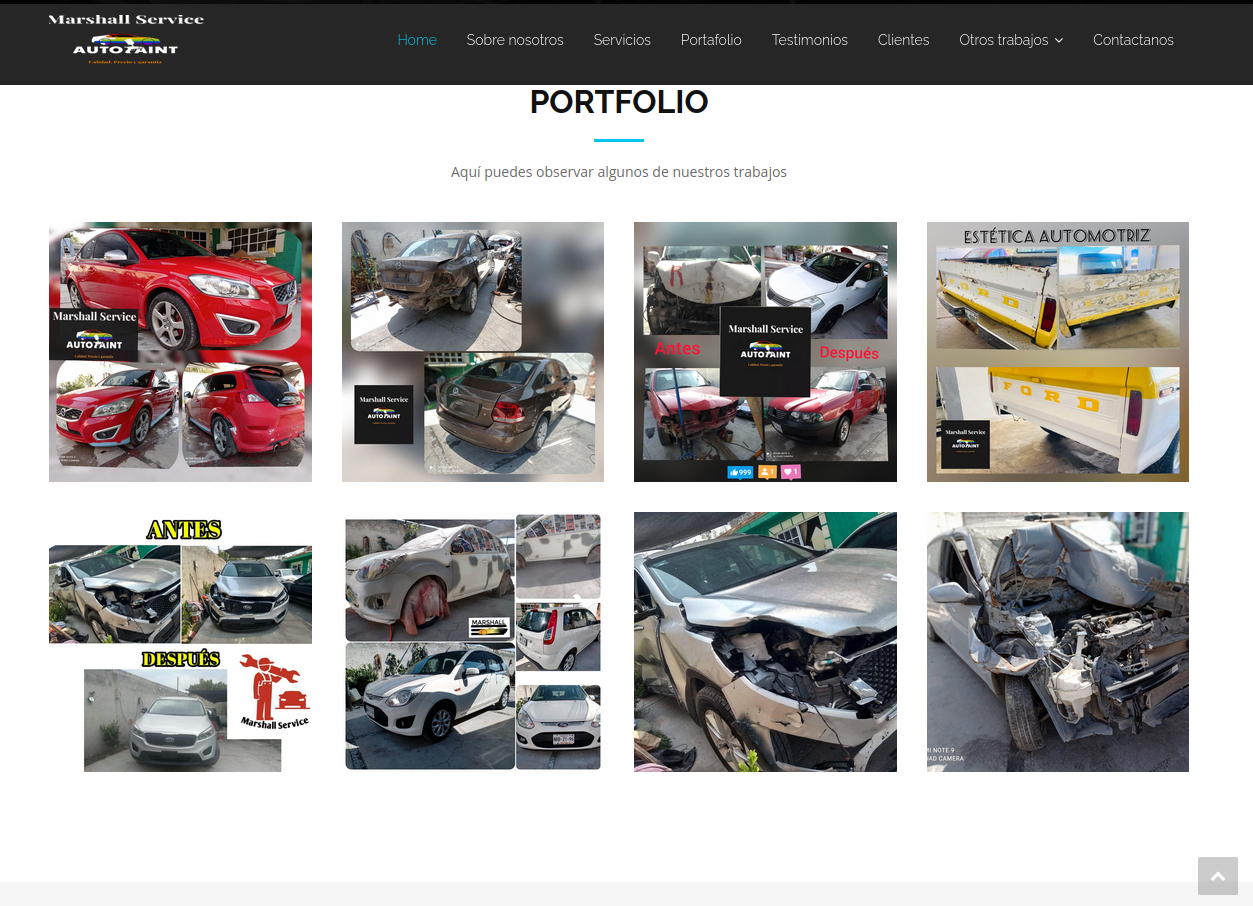The image size is (1253, 906).
Task: Go to Contactanos page link
Action: (x=1133, y=40)
